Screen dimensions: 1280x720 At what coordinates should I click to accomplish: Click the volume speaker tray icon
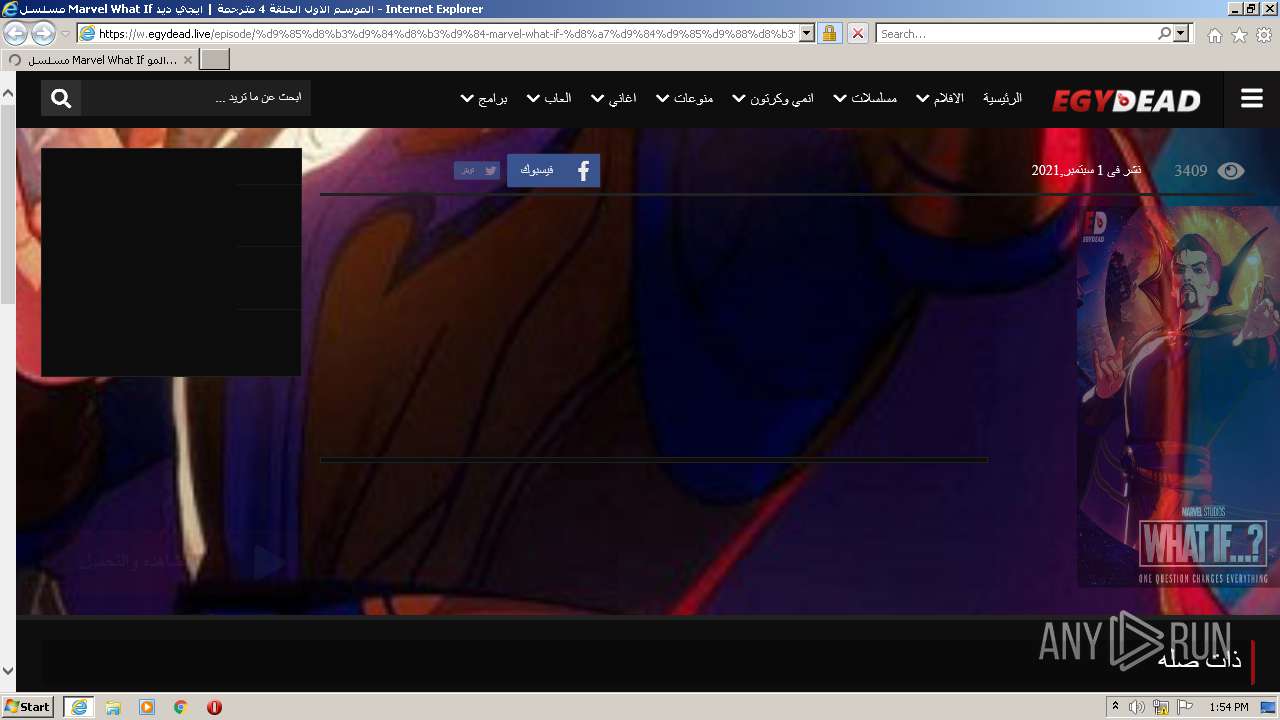click(1136, 707)
